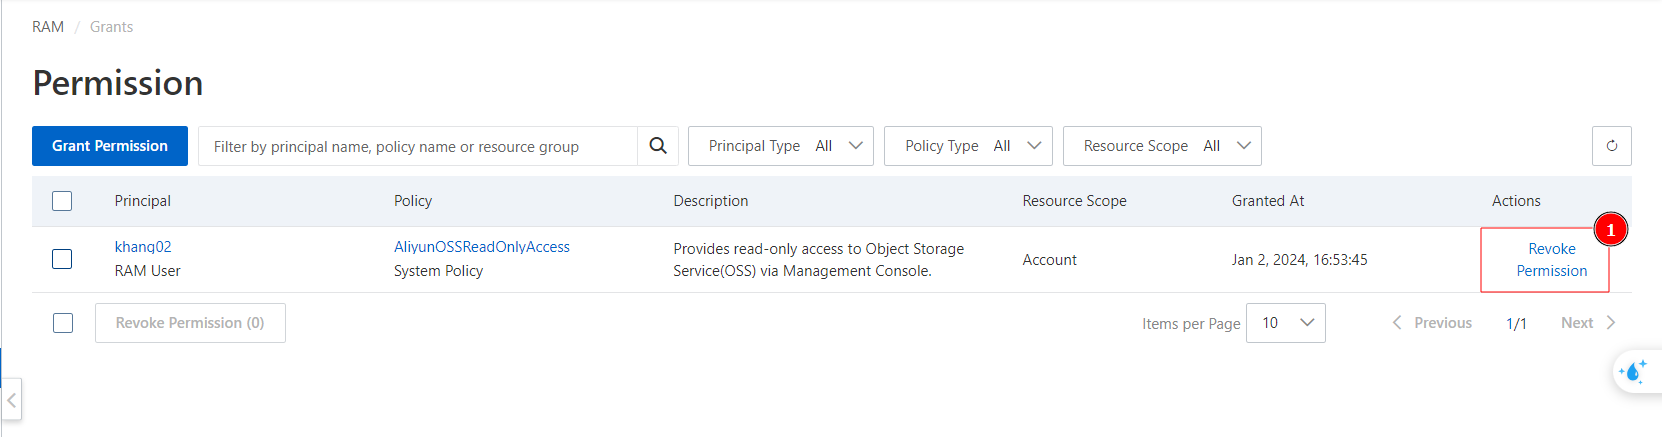Expand the collapsed left sidebar arrow
1662x437 pixels.
[11, 400]
